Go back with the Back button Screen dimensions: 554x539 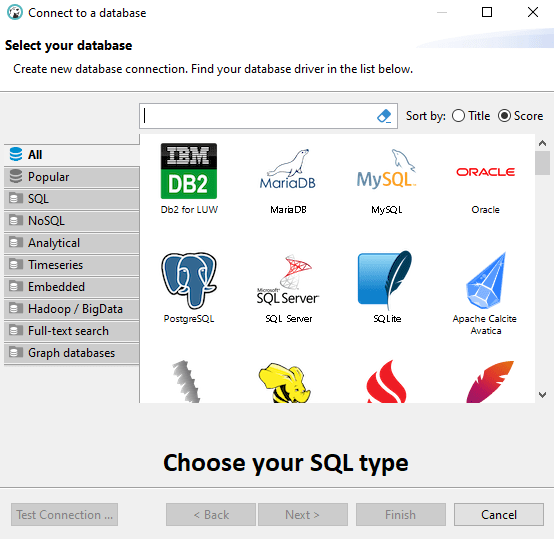click(211, 515)
